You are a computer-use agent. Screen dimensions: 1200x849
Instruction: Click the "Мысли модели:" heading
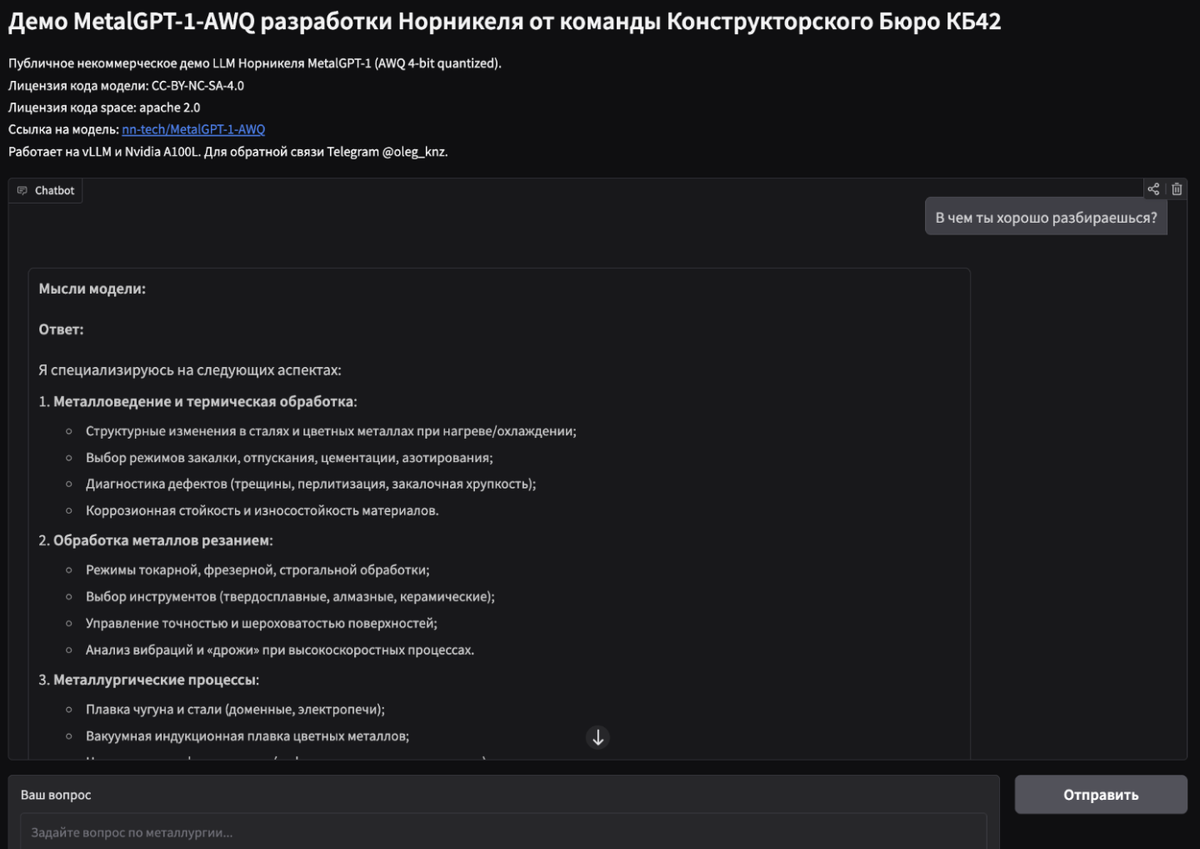click(92, 289)
